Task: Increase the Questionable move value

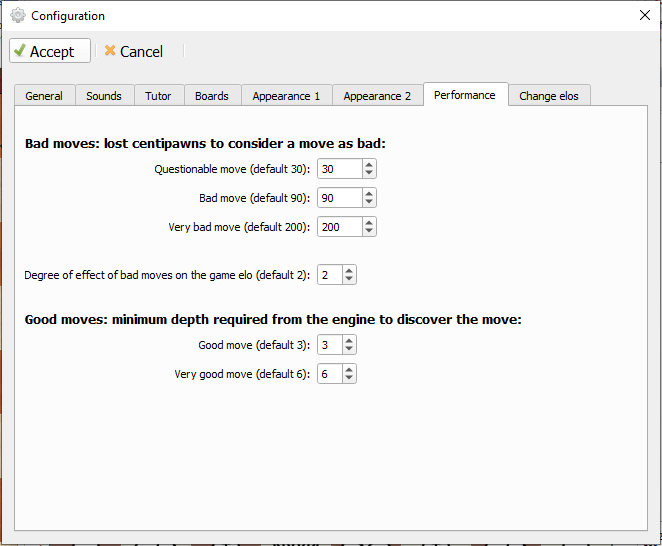Action: (369, 165)
